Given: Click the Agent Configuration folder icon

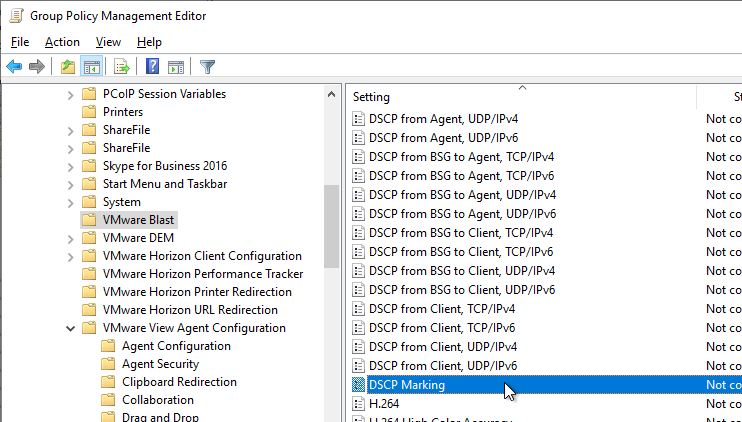Looking at the screenshot, I should coord(108,346).
